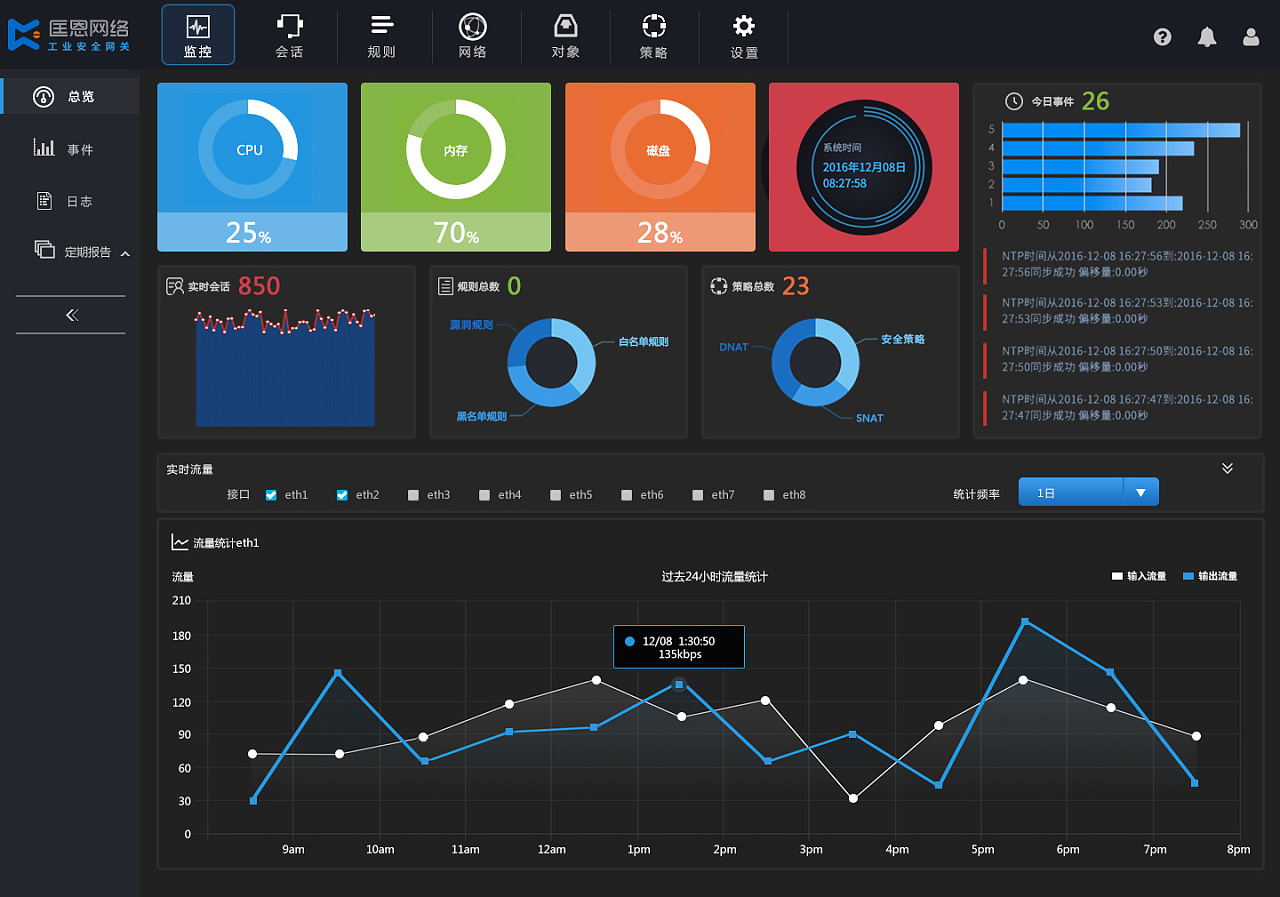The image size is (1280, 897).
Task: Click the highlighted 135kbps data point
Action: point(679,684)
